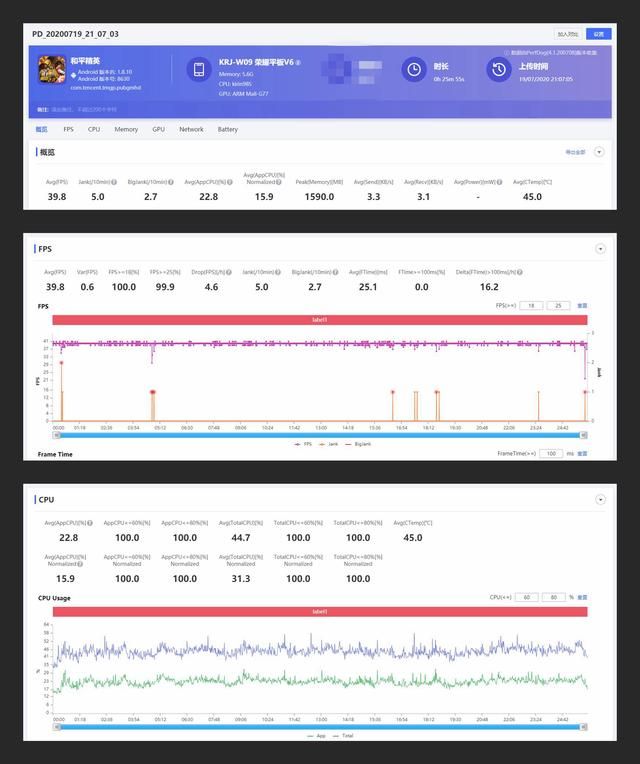Toggle App series in CPU chart legend
640x764 pixels.
pyautogui.click(x=317, y=736)
